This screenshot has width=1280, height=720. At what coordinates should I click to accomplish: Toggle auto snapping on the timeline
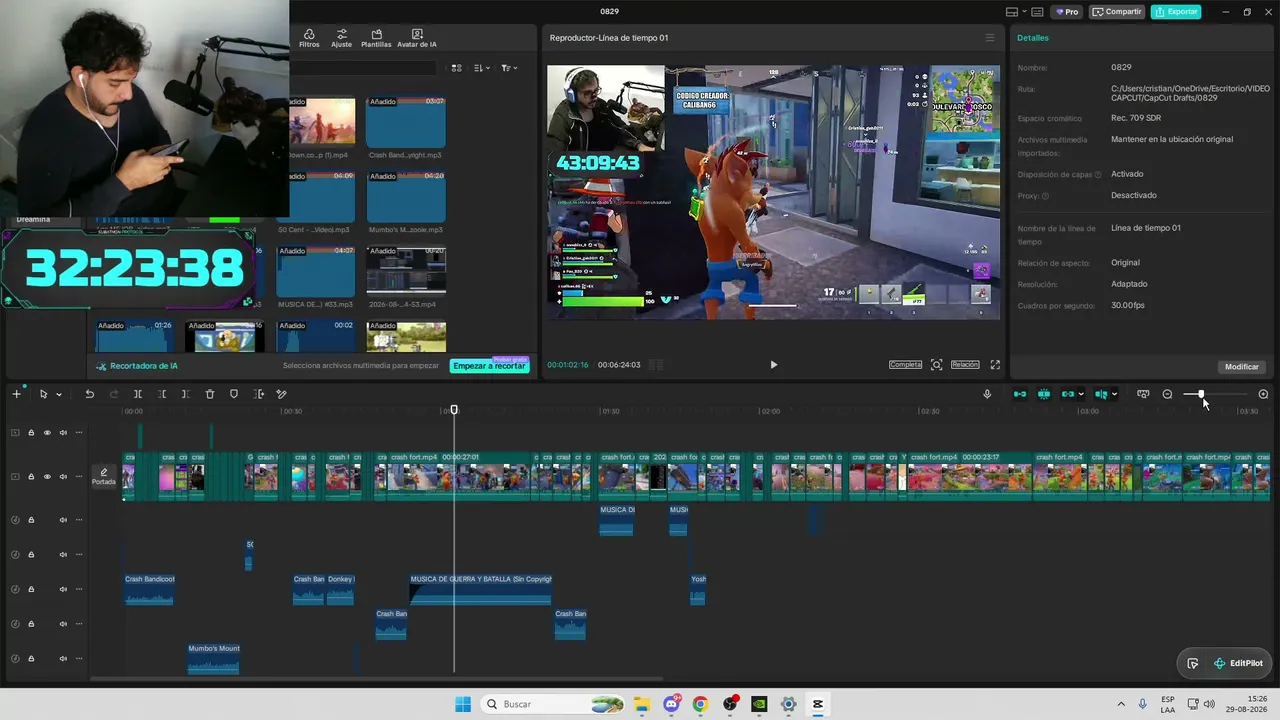[1044, 394]
